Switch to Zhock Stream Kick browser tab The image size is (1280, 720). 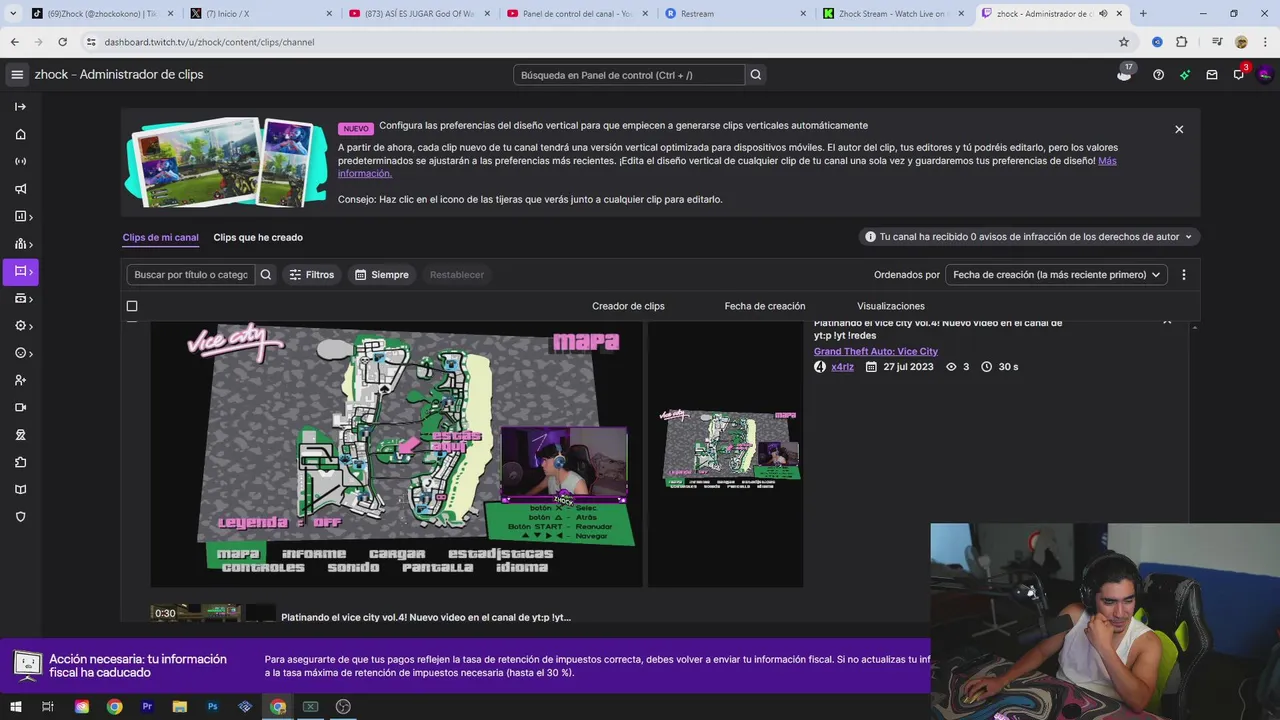point(892,14)
